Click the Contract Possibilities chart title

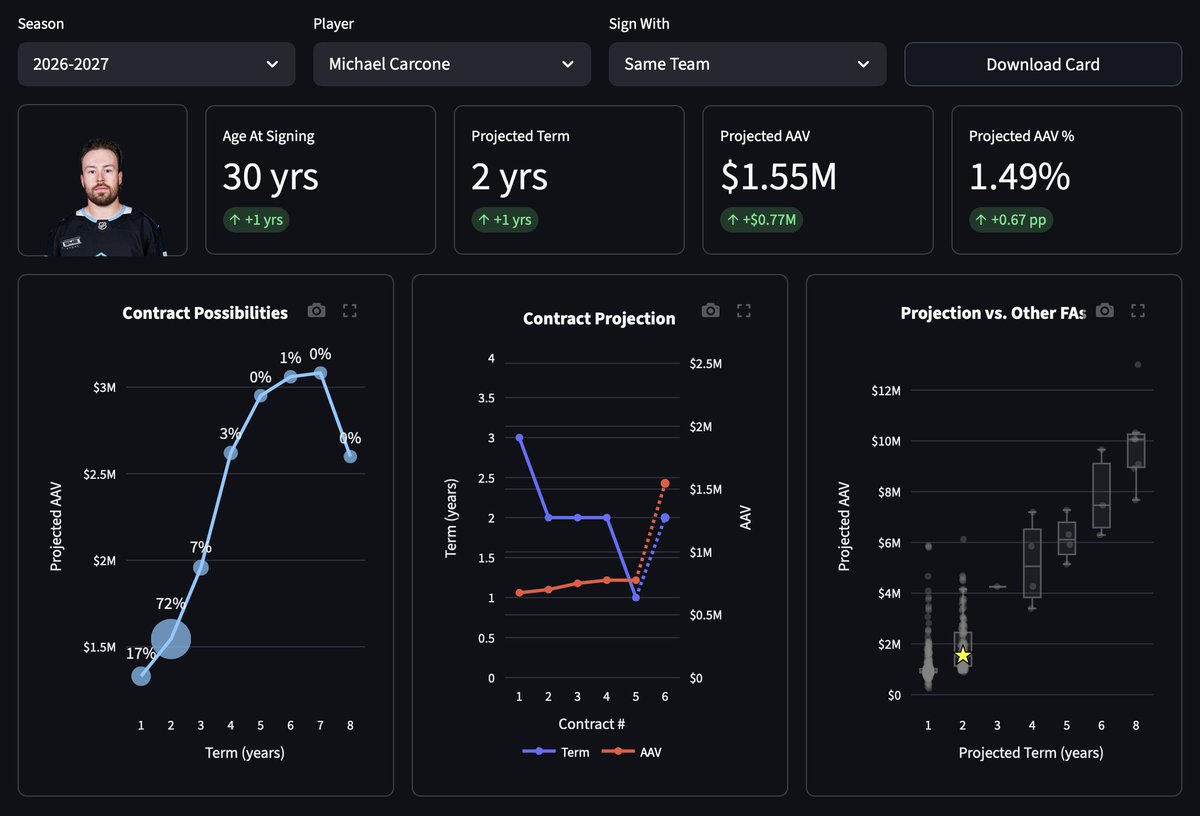click(x=205, y=313)
